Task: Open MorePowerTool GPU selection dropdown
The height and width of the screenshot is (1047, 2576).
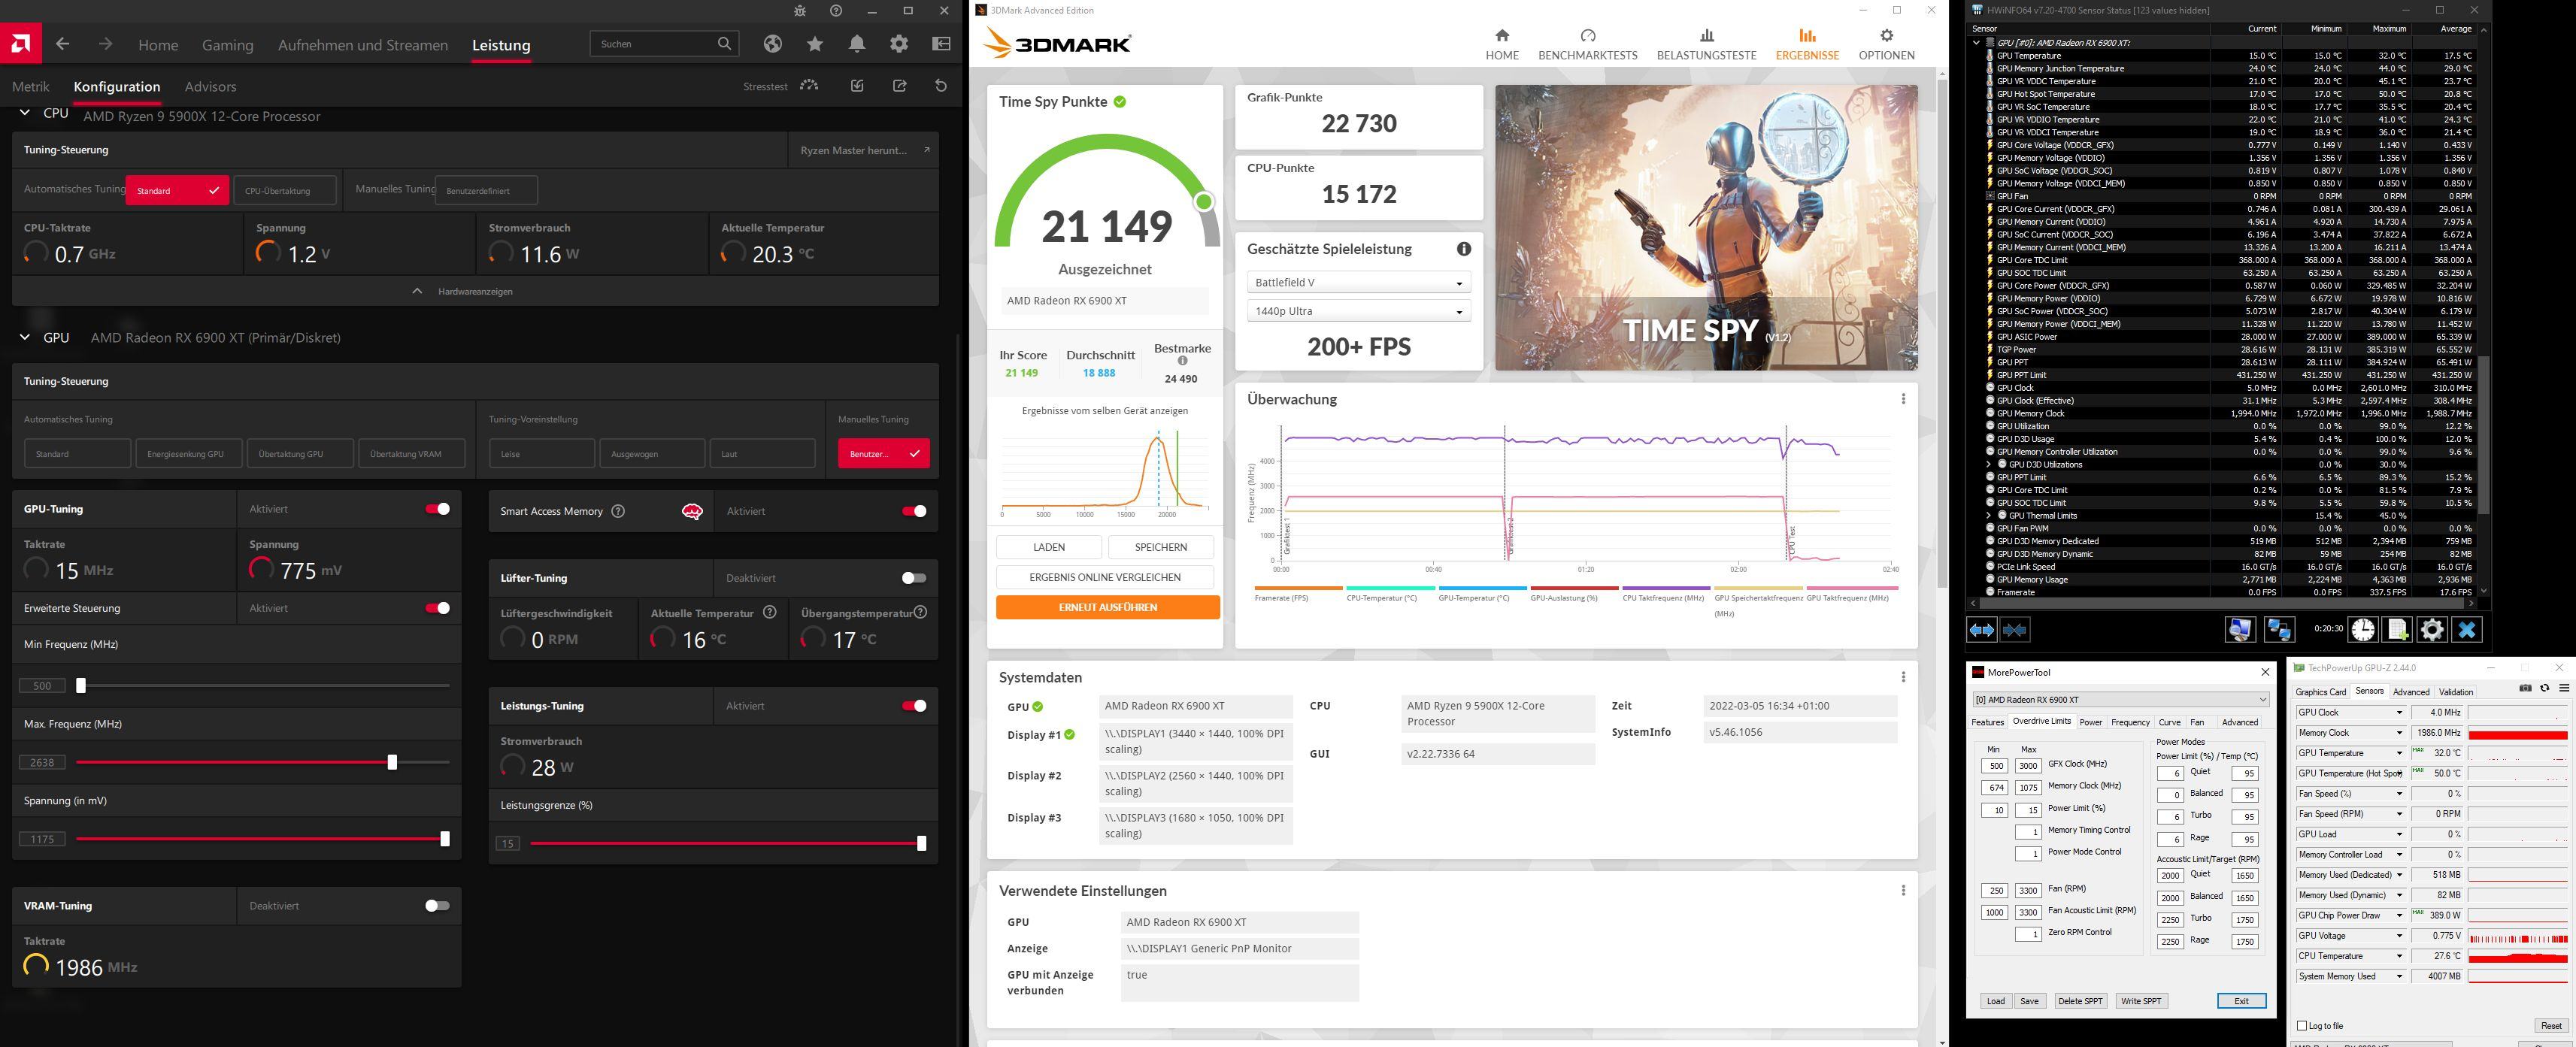Action: 2120,700
